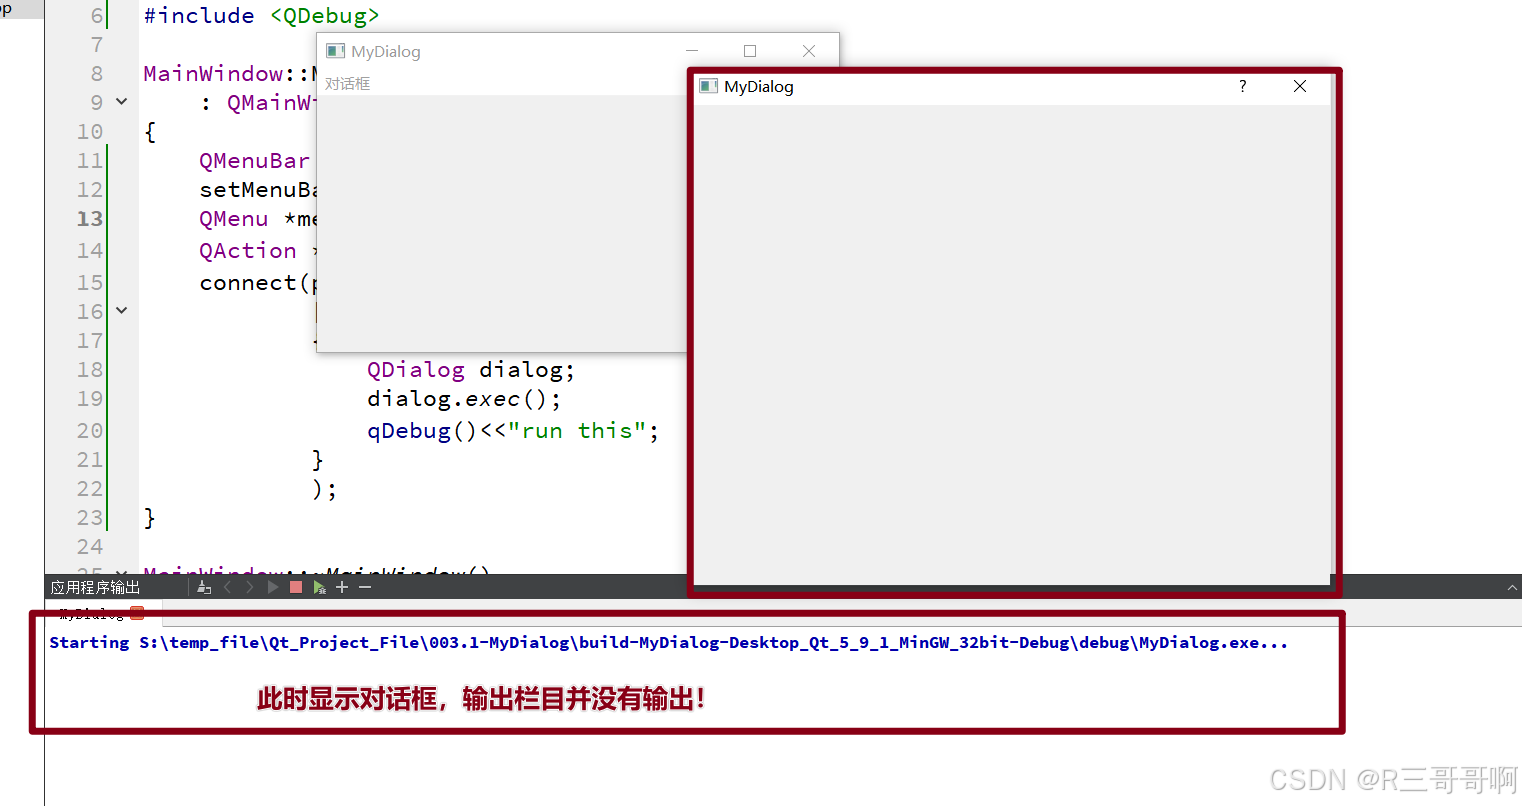
Task: Minimize the MyDialog main window behind
Action: pyautogui.click(x=692, y=51)
